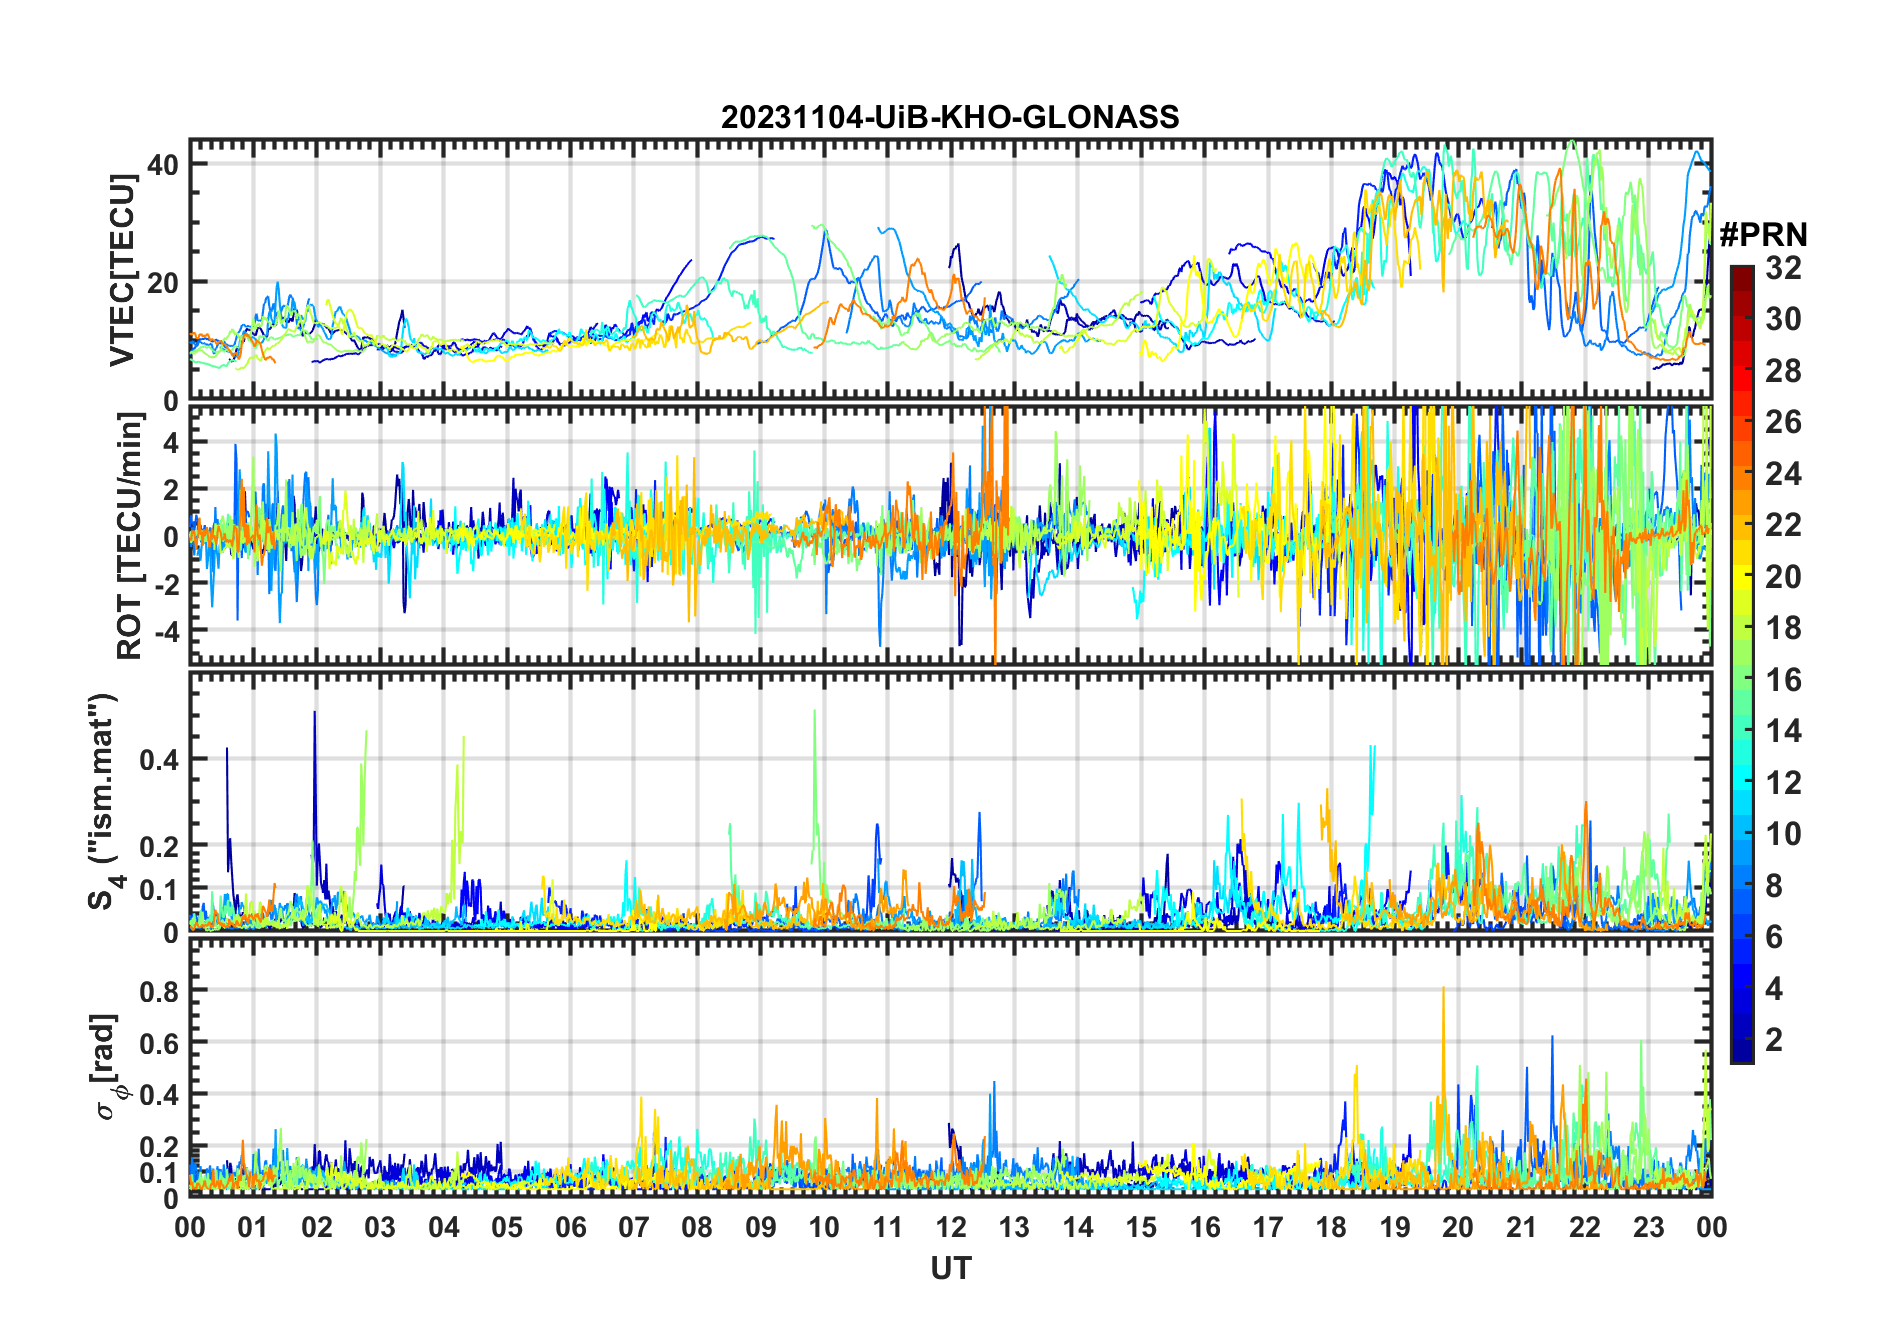Image resolution: width=1902 pixels, height=1330 pixels.
Task: Click the 32 tick on the PRN colorbar
Action: (x=1783, y=267)
